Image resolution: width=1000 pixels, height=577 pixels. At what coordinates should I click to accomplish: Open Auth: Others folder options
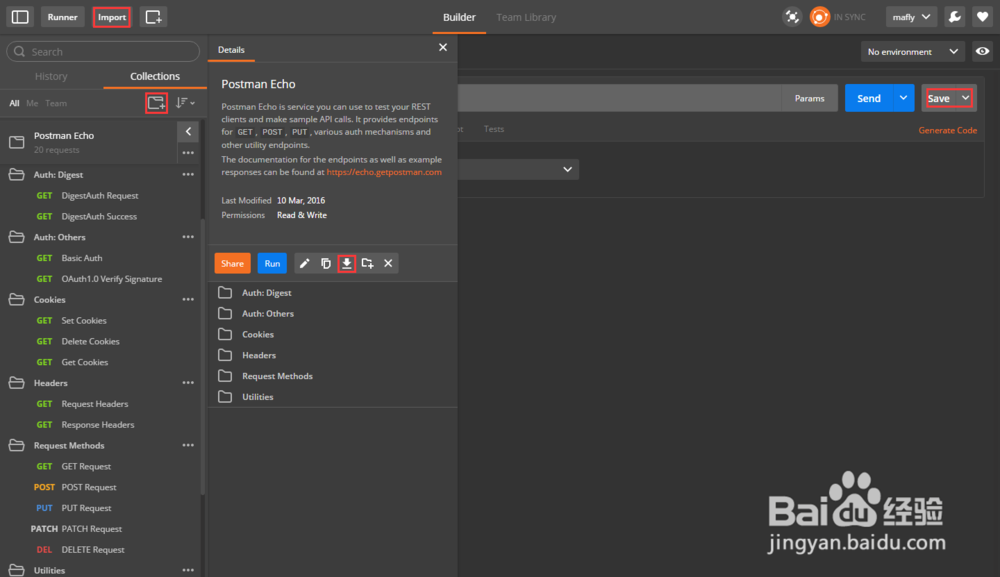tap(188, 237)
